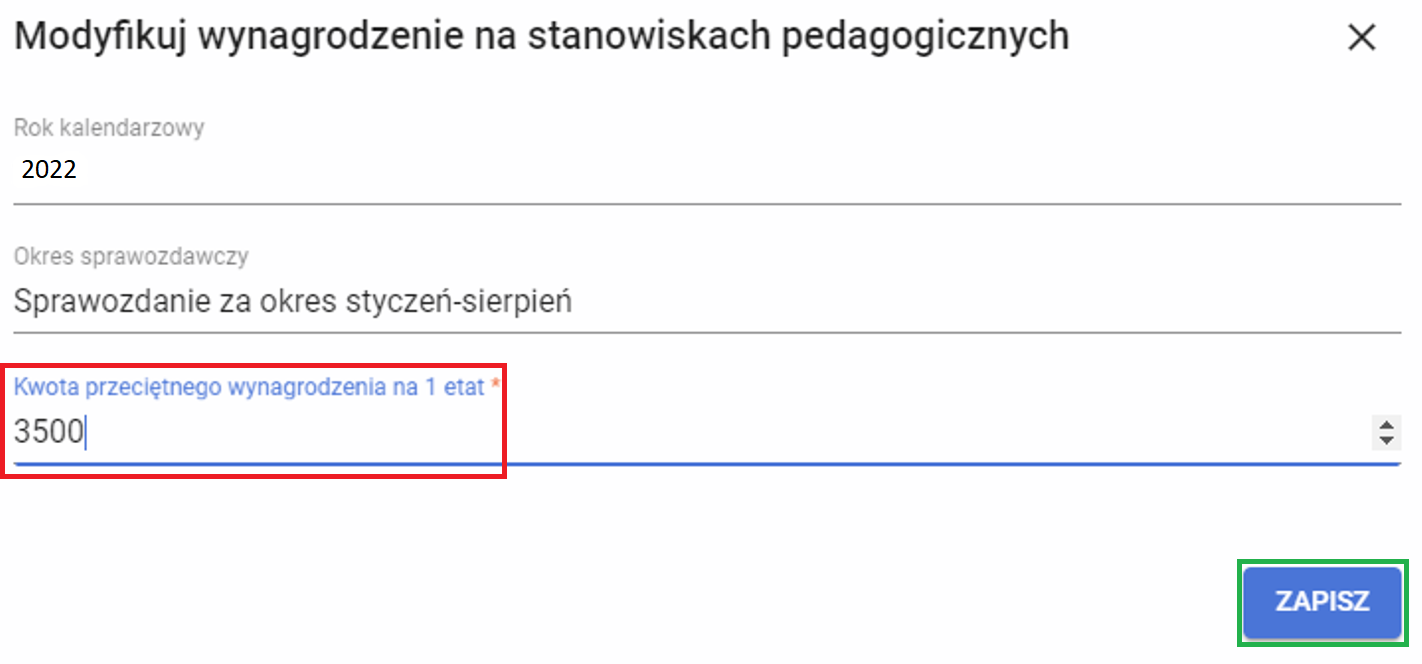Click the Sprawozdanie za okres styczeń-sierpień text
1422x664 pixels.
(292, 301)
